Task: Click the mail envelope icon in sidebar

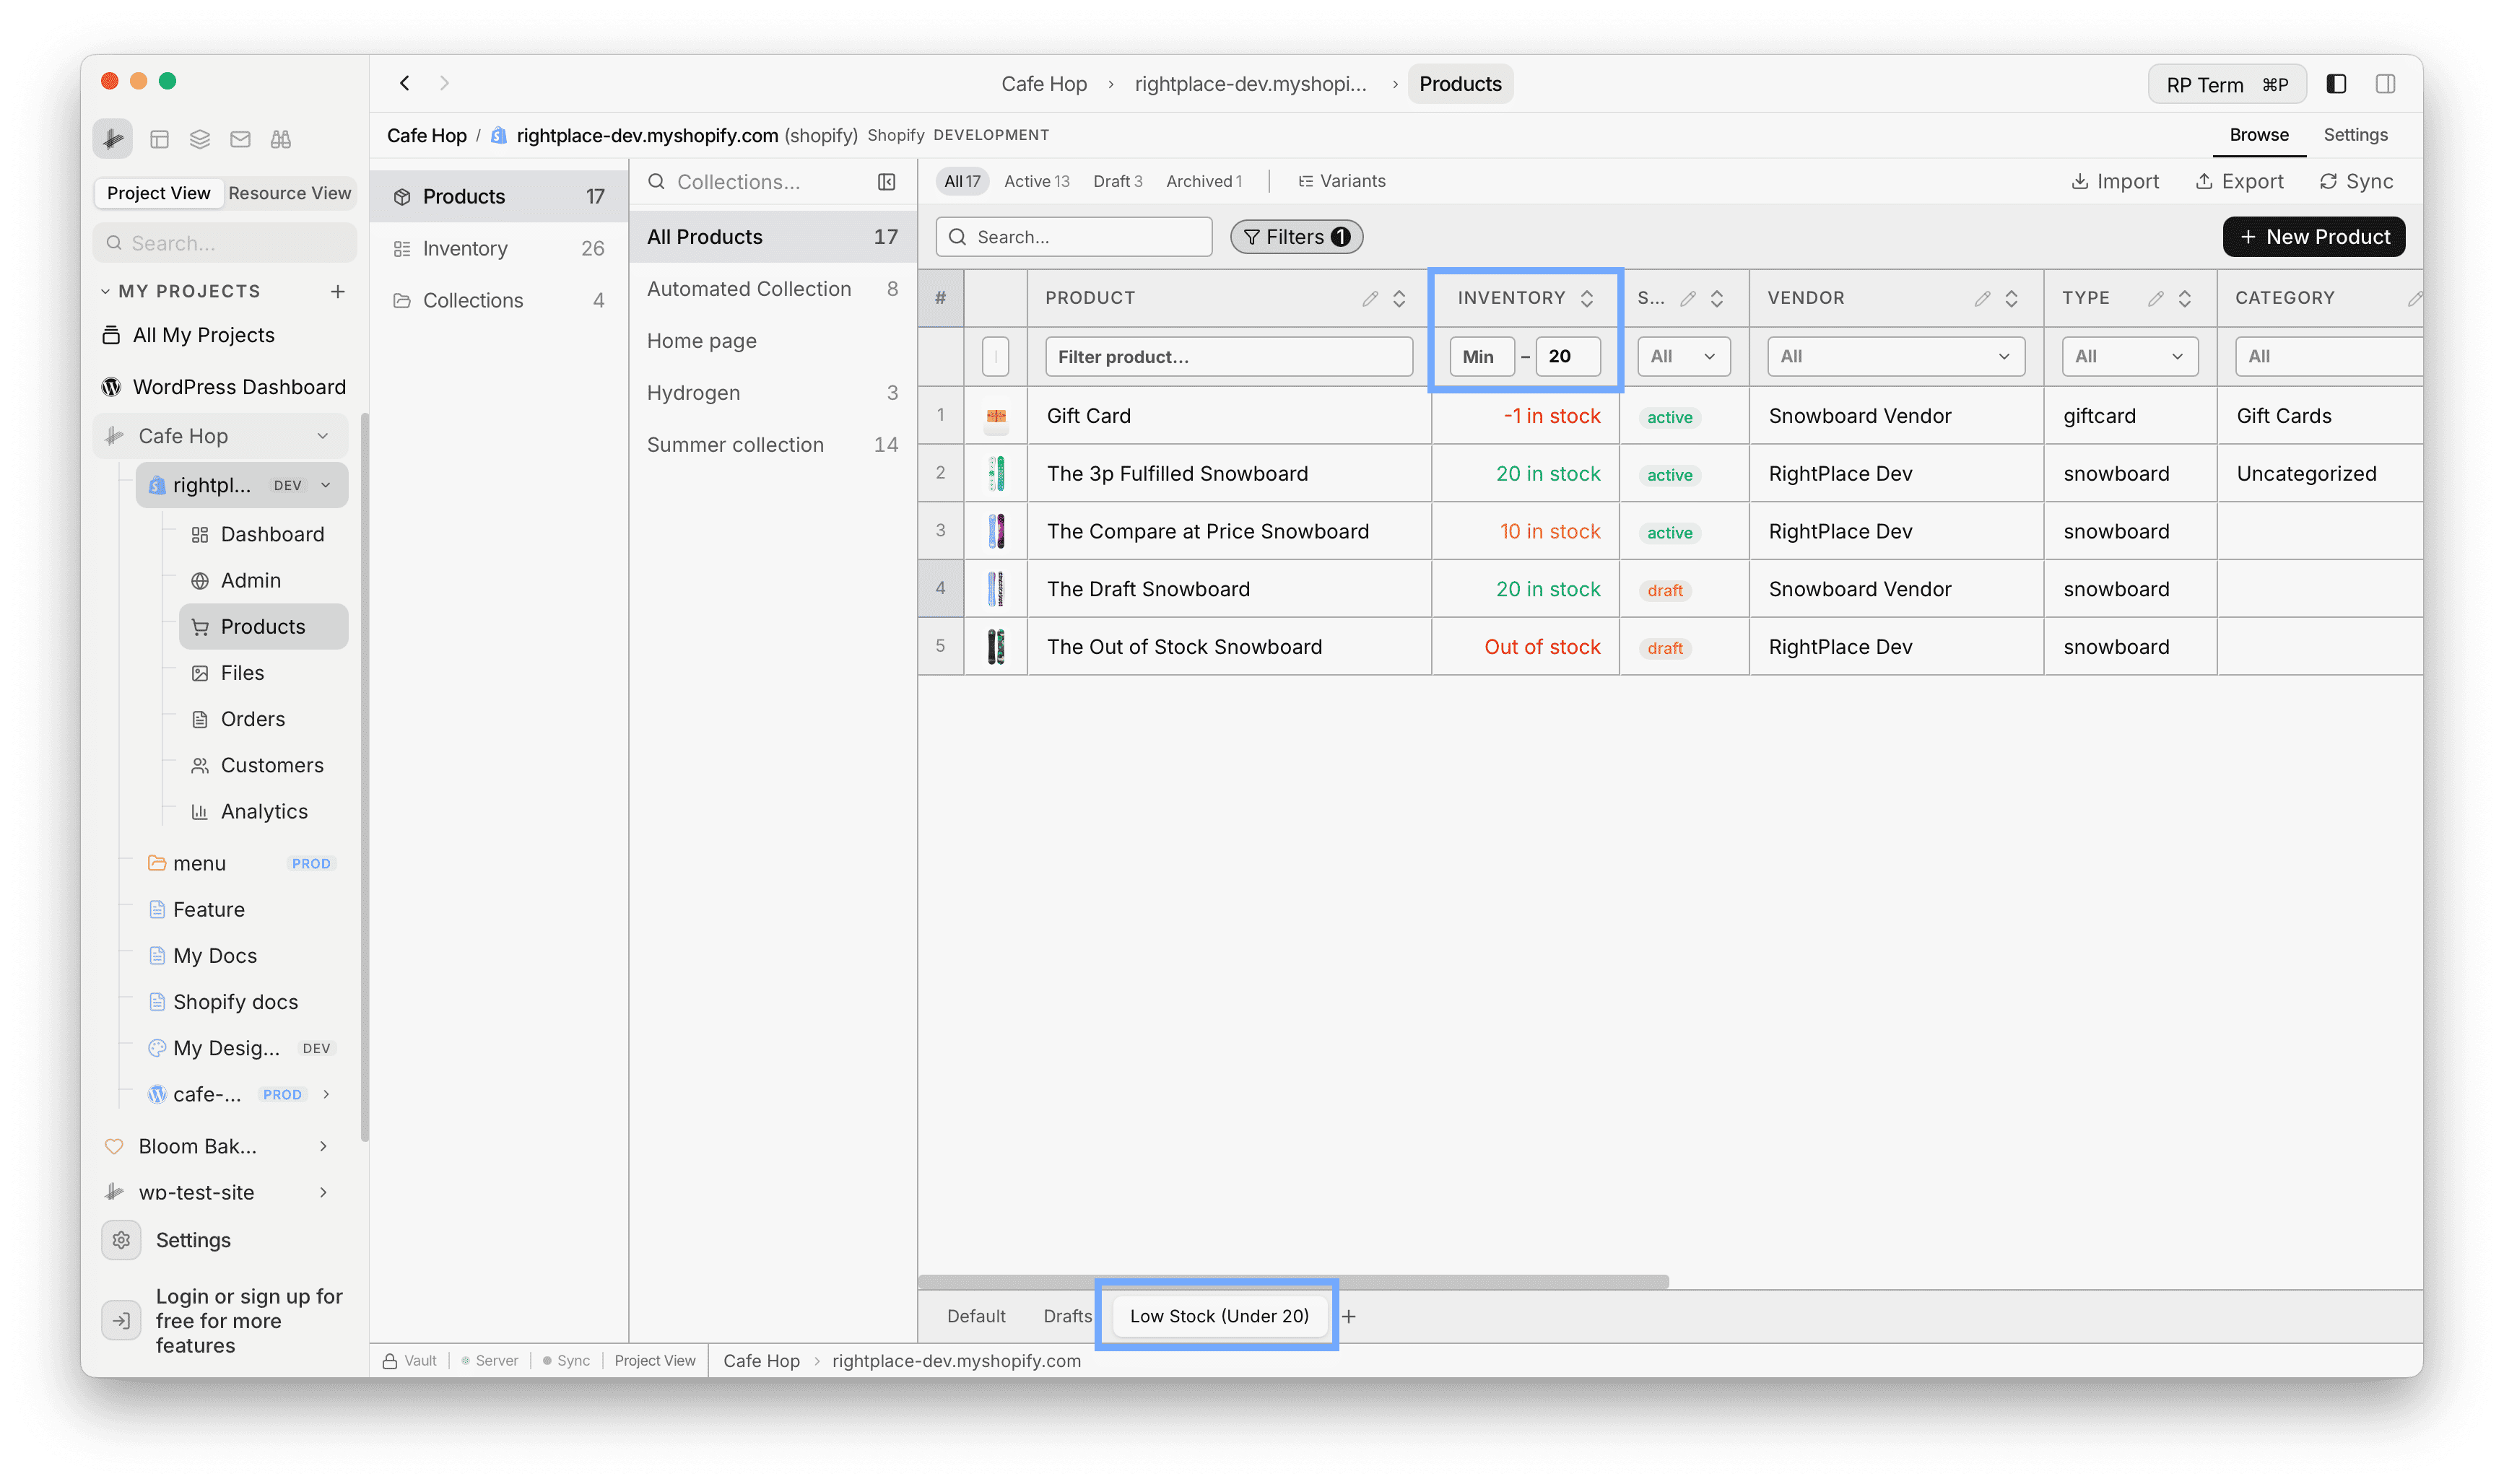Action: [x=240, y=139]
